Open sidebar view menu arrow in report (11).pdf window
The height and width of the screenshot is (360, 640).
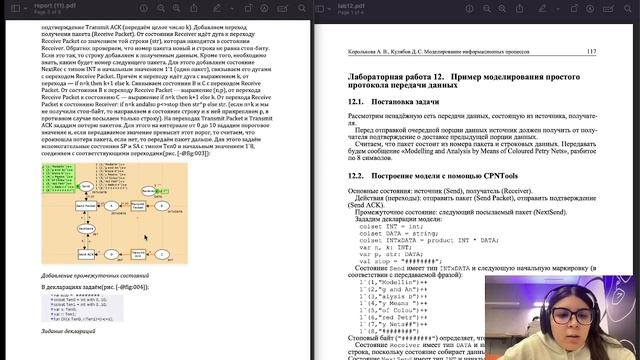pos(25,8)
